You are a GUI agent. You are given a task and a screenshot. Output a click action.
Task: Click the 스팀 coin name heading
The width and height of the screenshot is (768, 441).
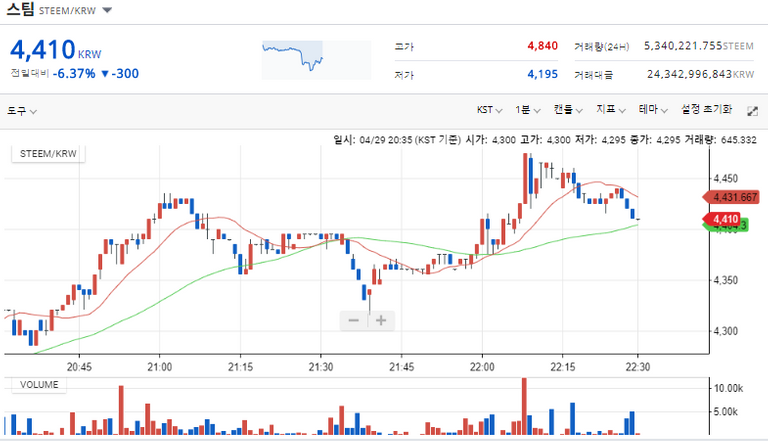pyautogui.click(x=20, y=9)
